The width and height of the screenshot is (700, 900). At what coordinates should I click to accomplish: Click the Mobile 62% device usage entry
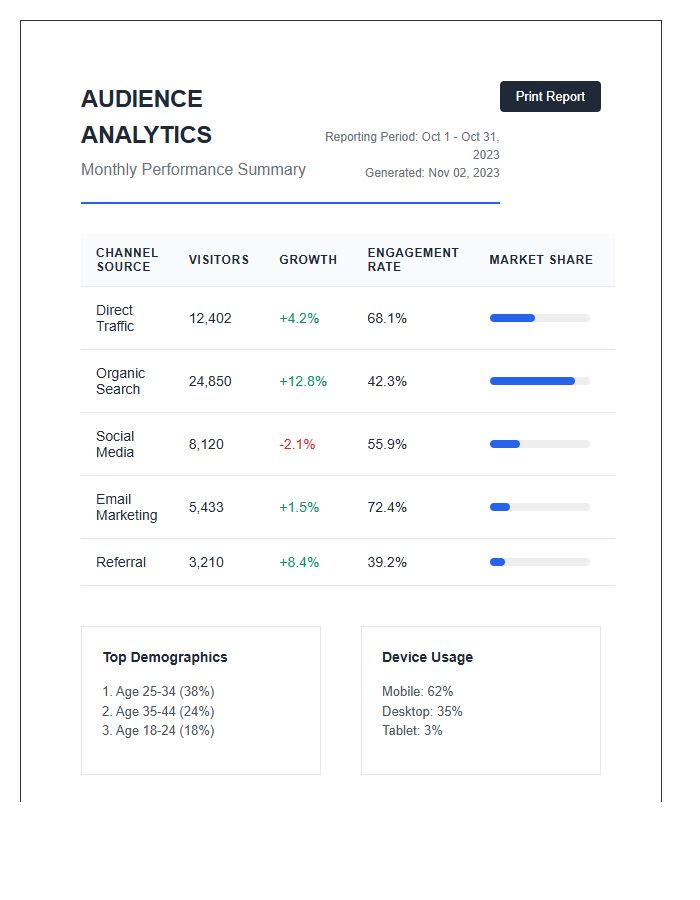(x=417, y=691)
